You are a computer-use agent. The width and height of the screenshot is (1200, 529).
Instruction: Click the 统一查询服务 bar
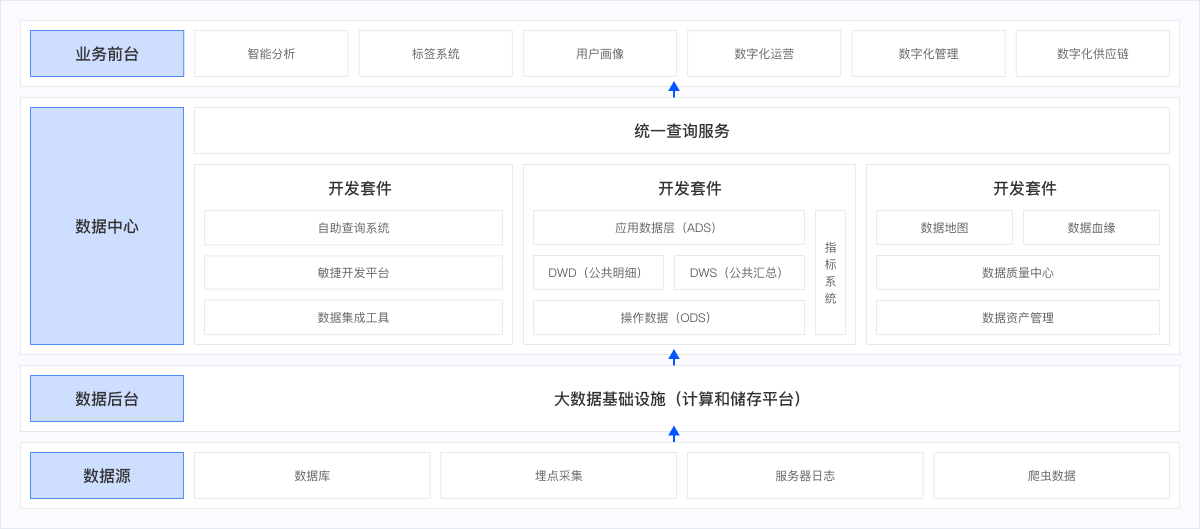[681, 131]
